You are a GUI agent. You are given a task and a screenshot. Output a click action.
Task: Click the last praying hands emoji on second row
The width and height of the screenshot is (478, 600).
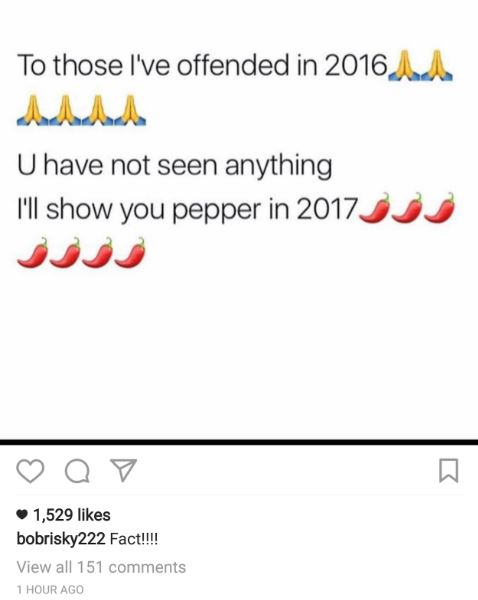130,111
